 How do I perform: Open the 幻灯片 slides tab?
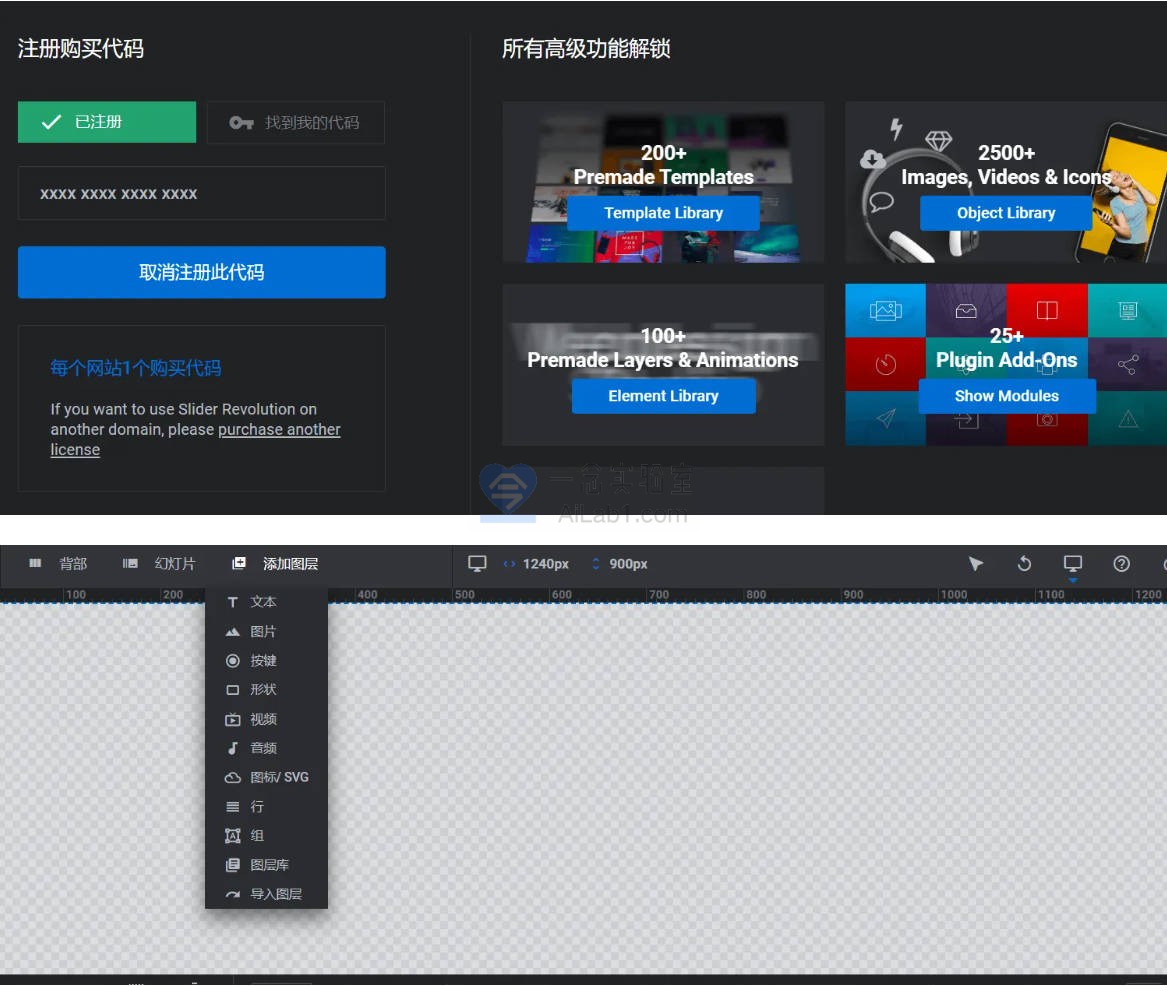pyautogui.click(x=175, y=564)
